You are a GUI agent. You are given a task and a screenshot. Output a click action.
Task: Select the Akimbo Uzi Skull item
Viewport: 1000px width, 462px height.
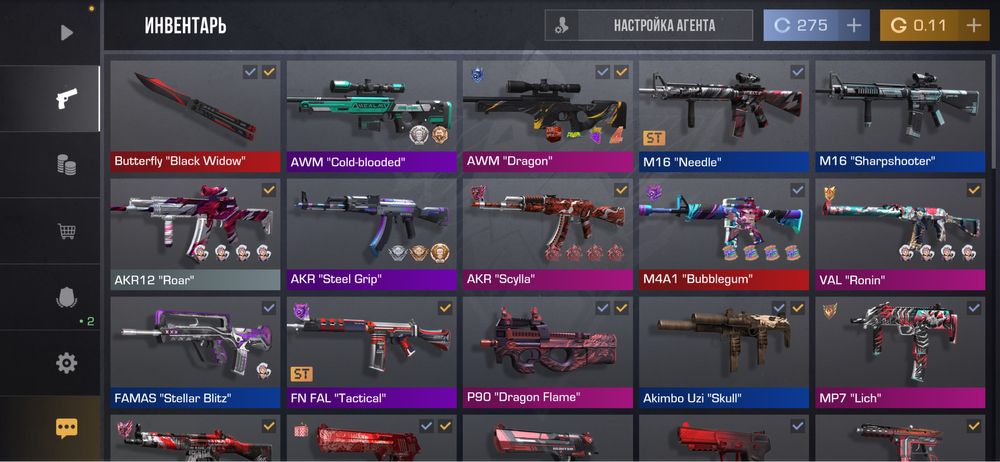[724, 352]
